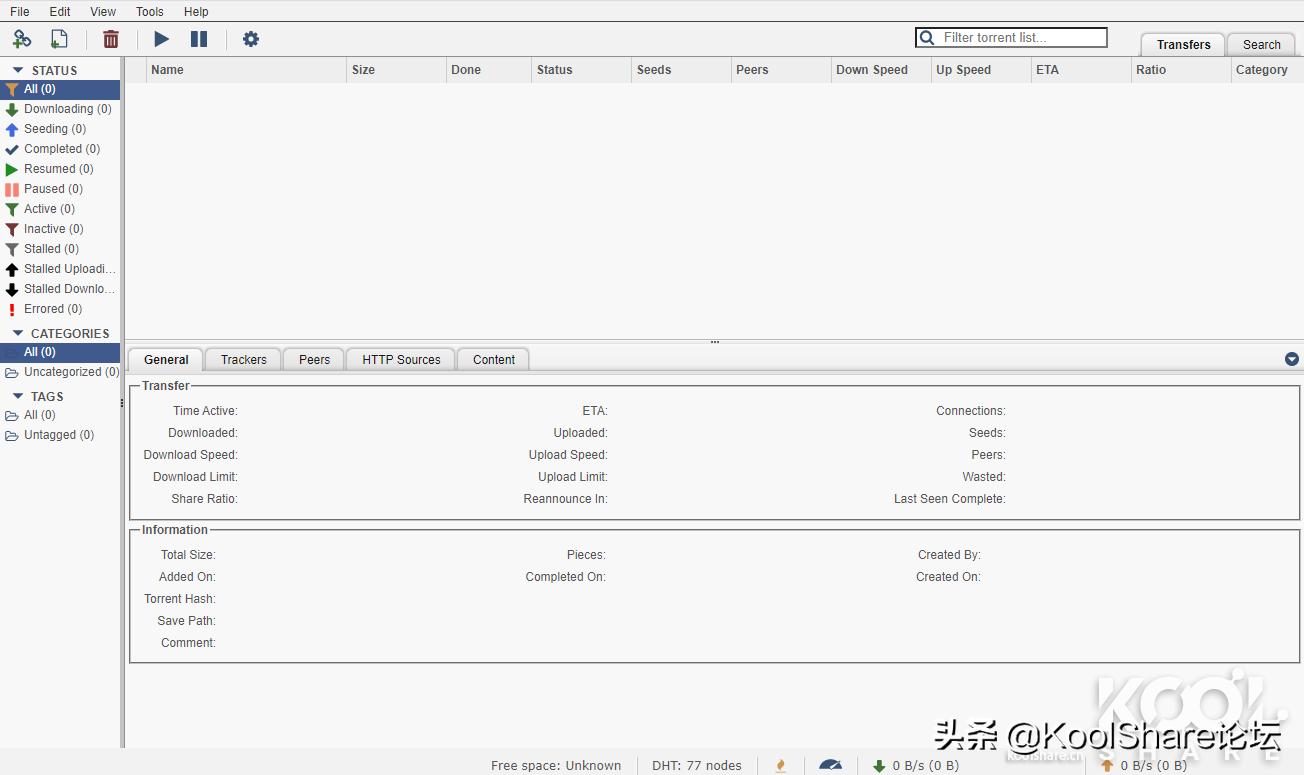Select the Resumed status filter
Screen dimensions: 1304x775
point(60,169)
